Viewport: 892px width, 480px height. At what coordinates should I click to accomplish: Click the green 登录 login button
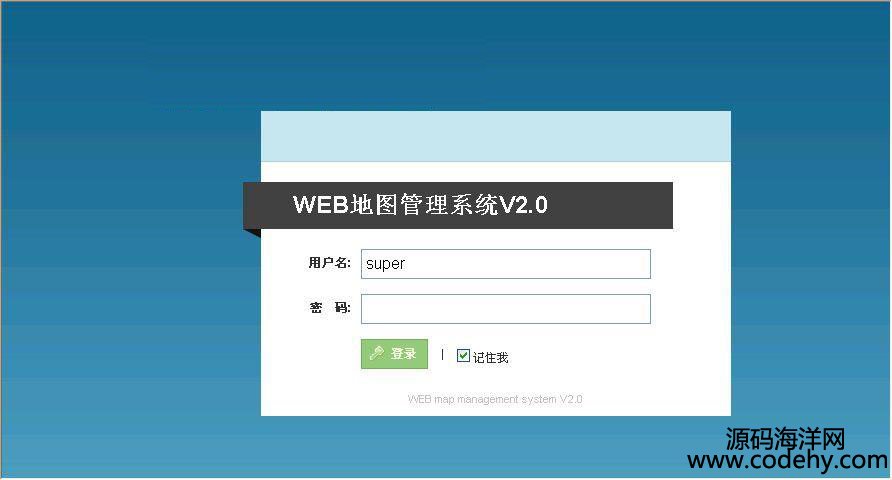(x=394, y=354)
